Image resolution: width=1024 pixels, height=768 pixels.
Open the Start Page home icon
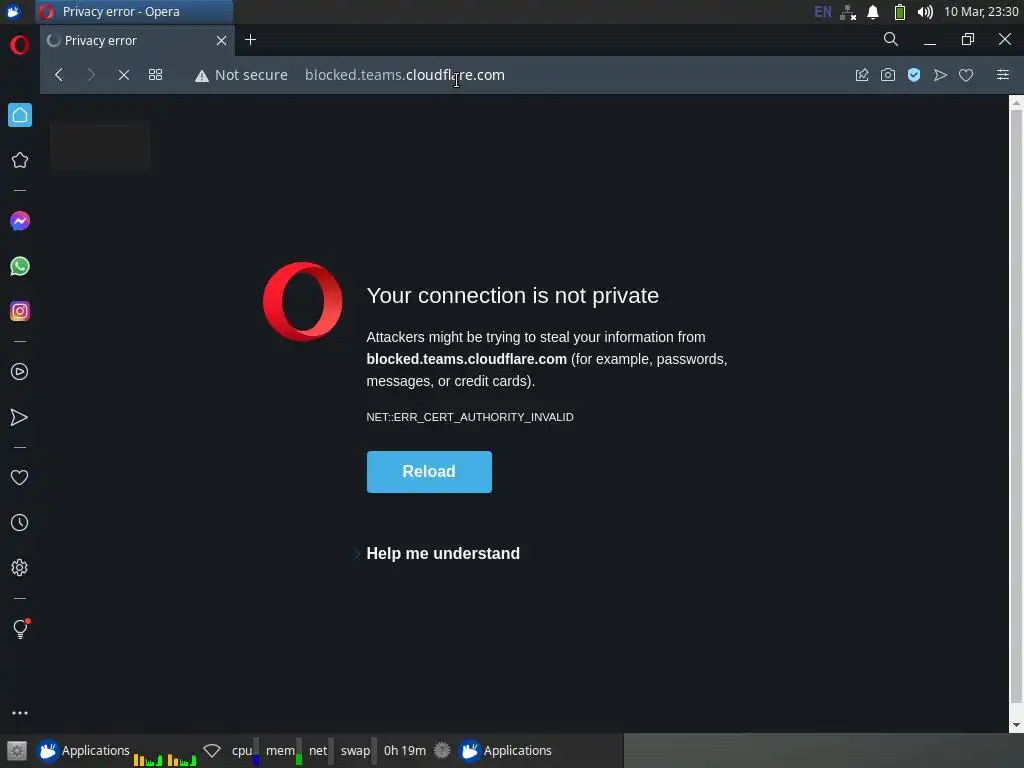point(20,116)
